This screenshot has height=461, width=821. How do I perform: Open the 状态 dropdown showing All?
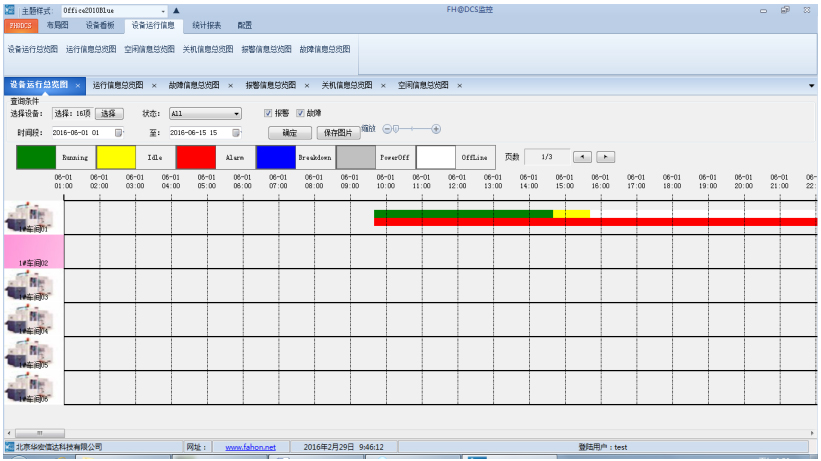pyautogui.click(x=205, y=114)
